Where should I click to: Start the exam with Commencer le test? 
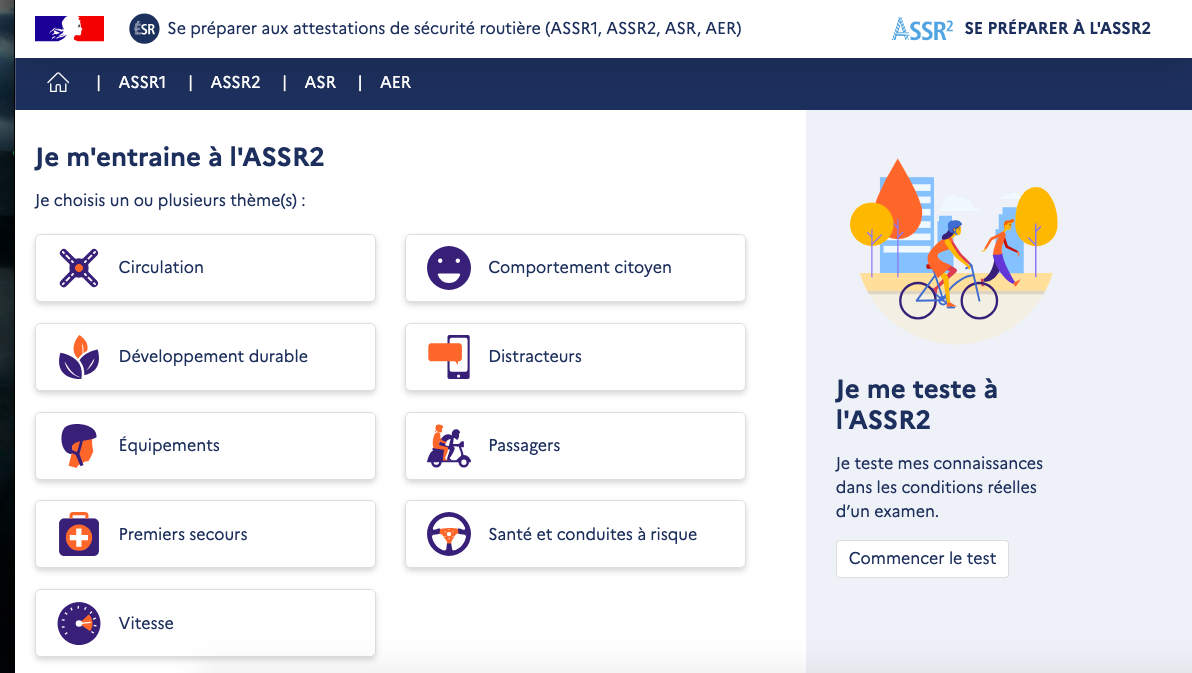pos(922,559)
